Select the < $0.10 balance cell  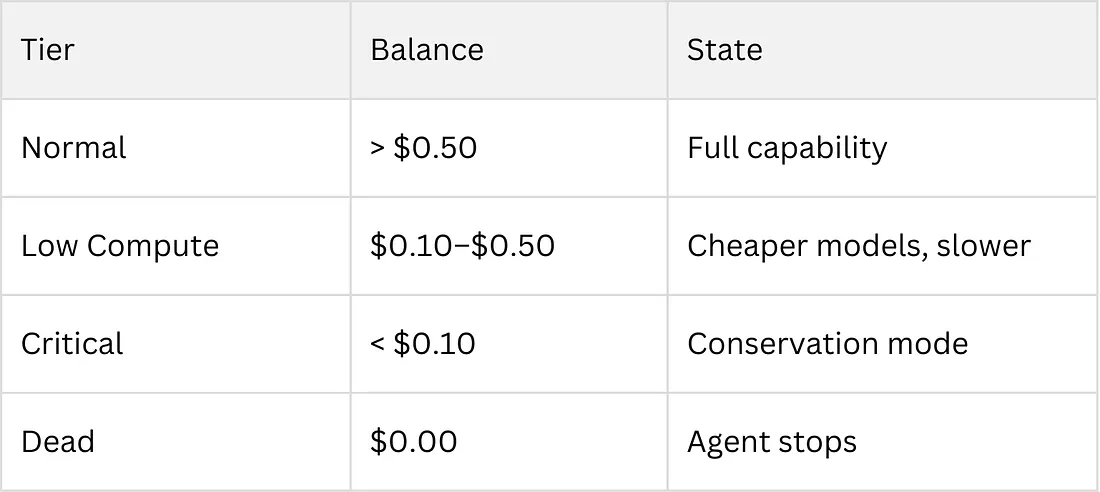tap(423, 344)
